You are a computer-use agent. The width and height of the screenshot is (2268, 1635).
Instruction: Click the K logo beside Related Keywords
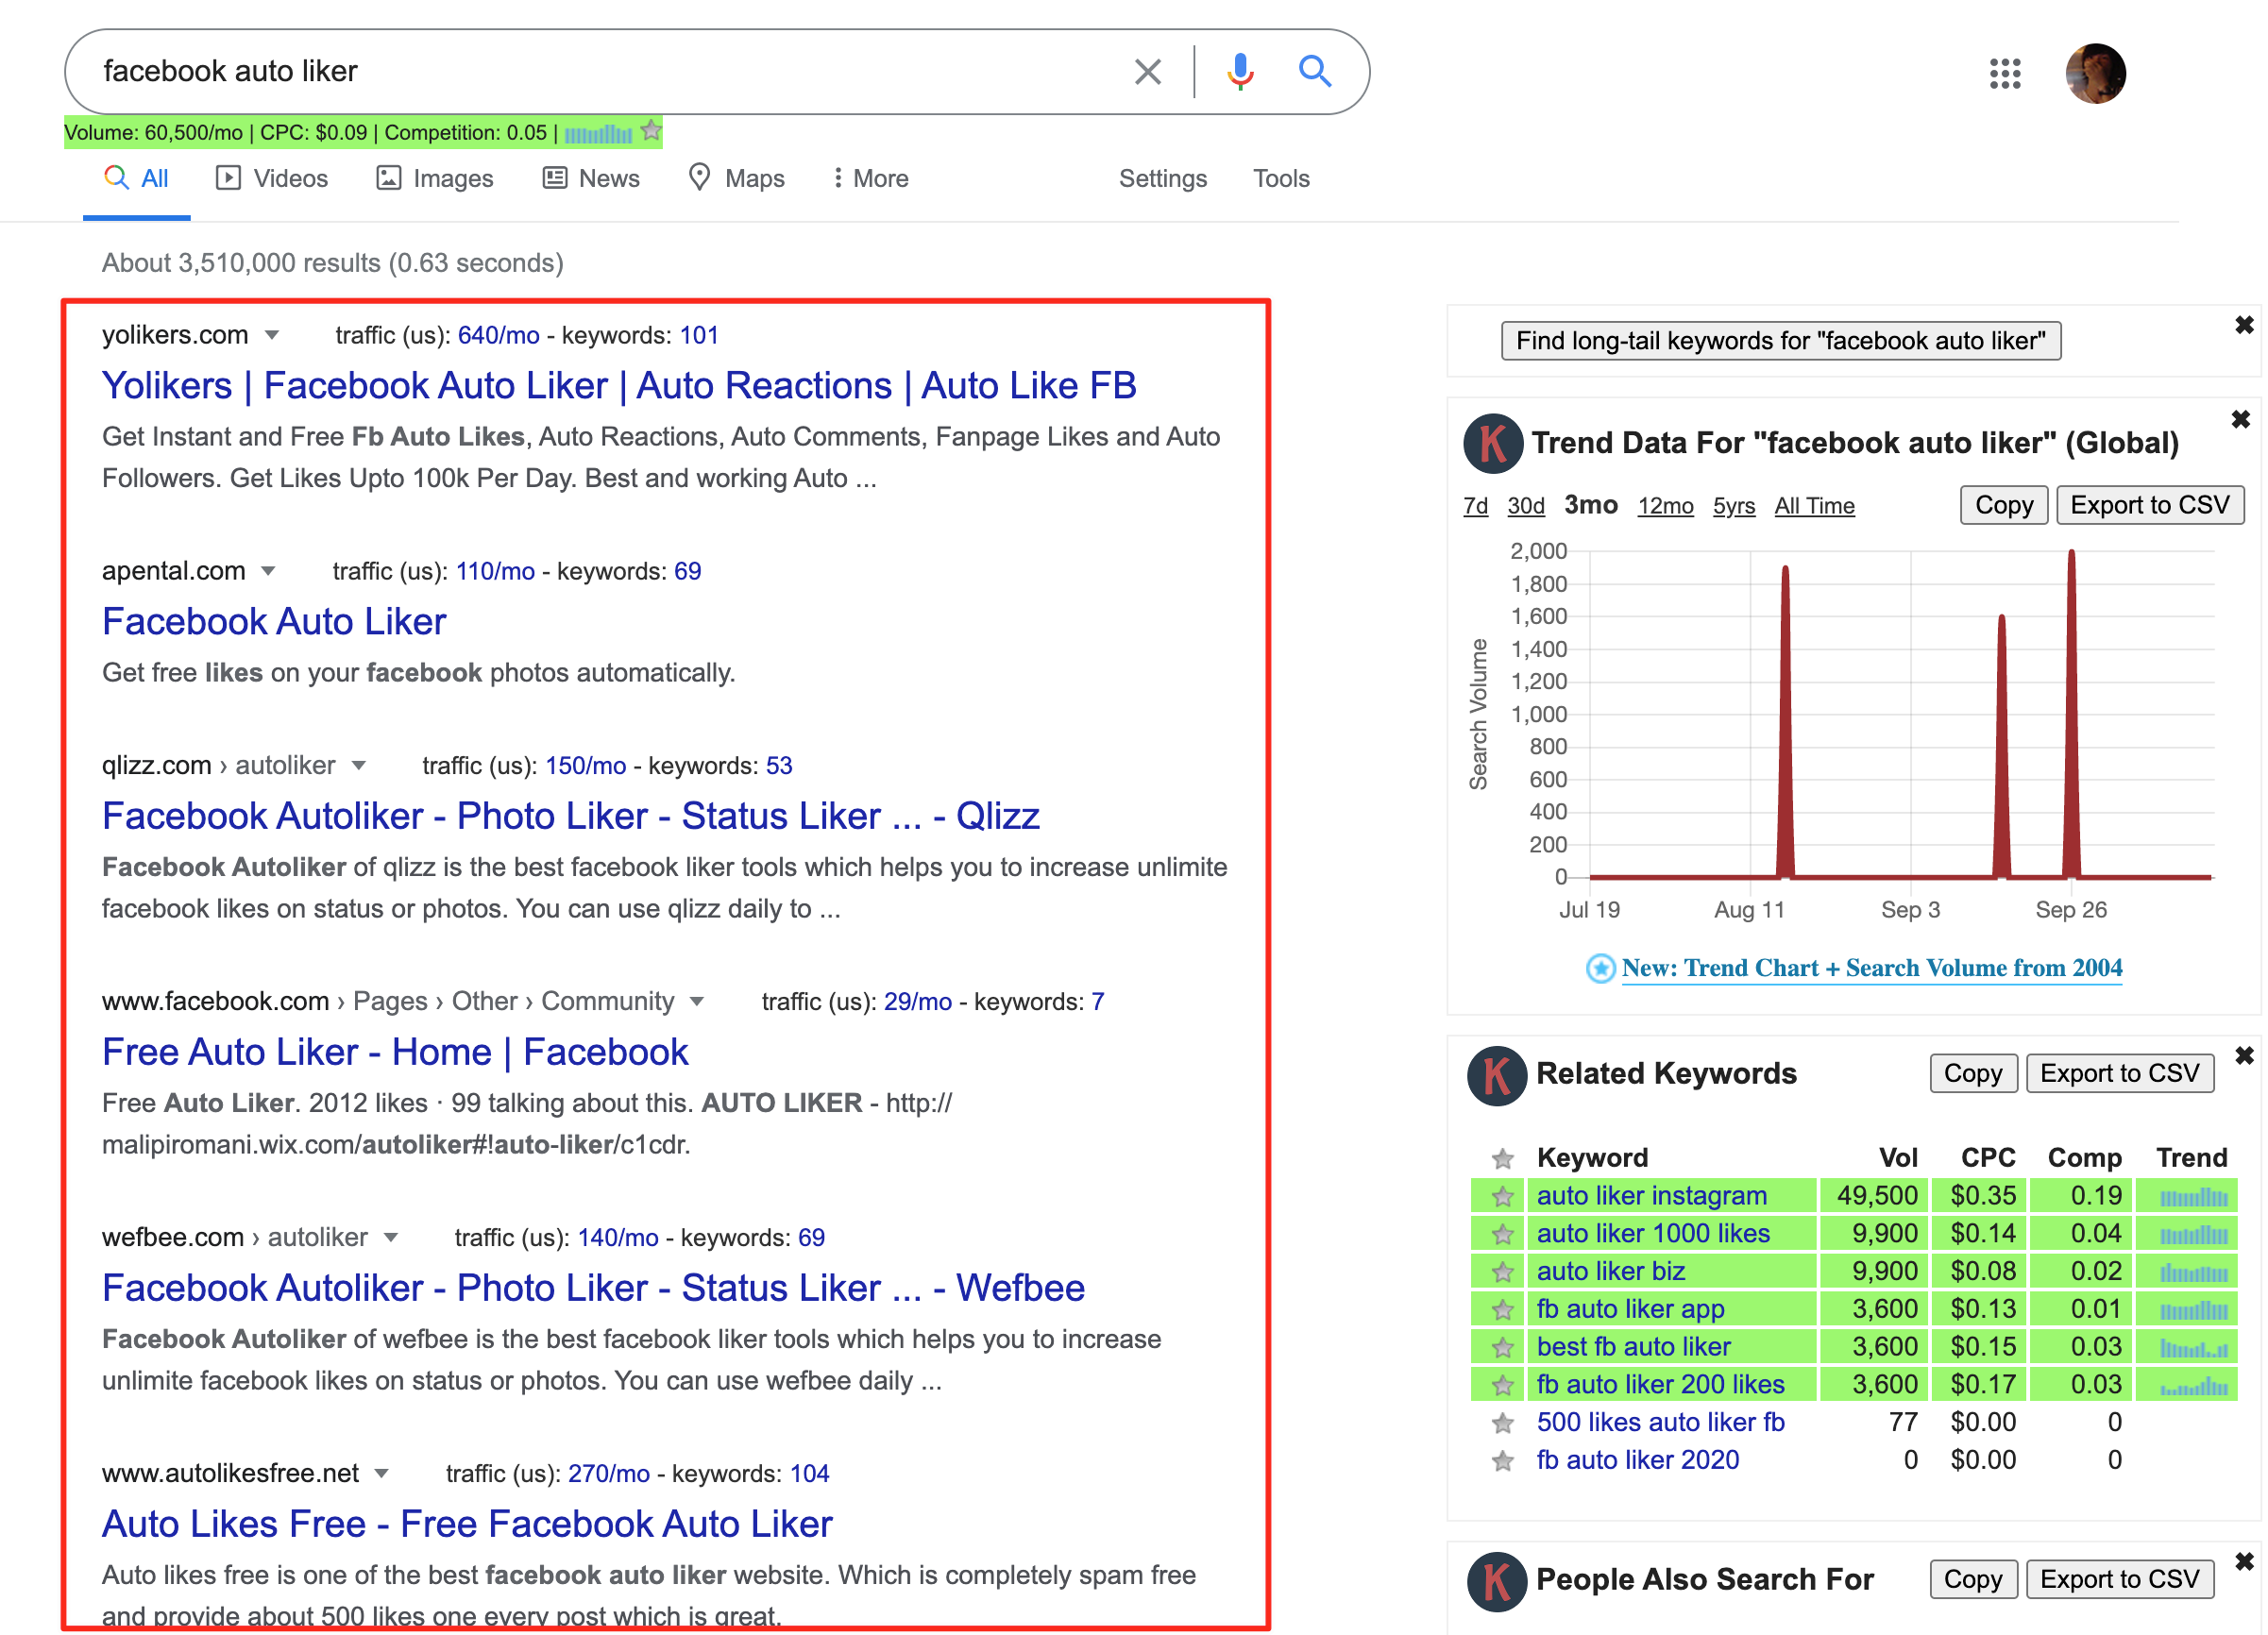[x=1497, y=1075]
